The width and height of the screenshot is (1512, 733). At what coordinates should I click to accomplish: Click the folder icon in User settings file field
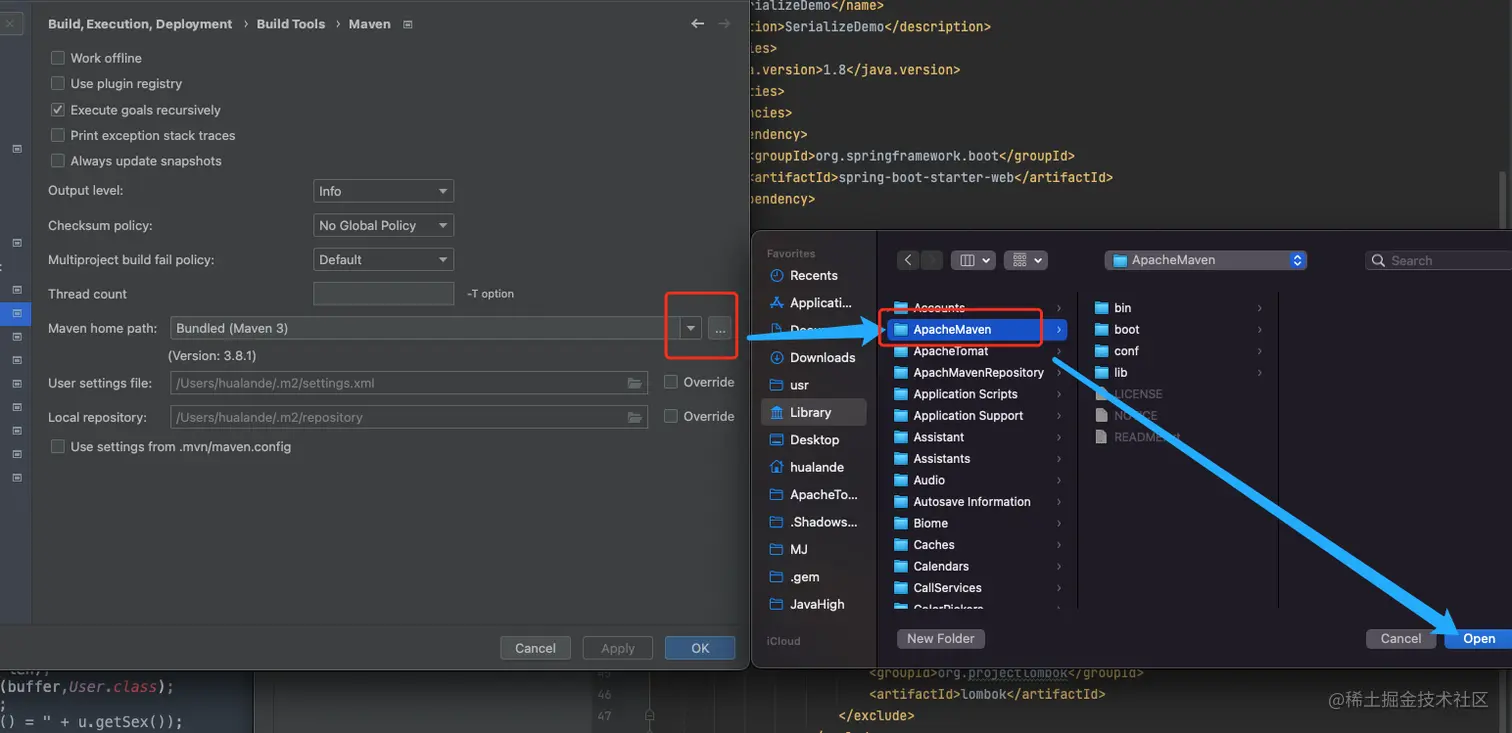pyautogui.click(x=634, y=383)
